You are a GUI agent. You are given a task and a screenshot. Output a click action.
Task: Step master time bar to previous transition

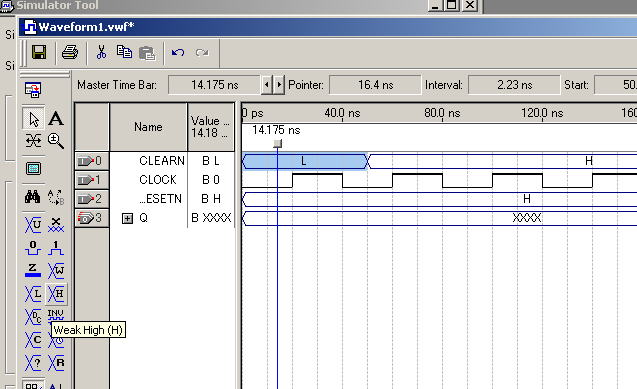pos(266,85)
